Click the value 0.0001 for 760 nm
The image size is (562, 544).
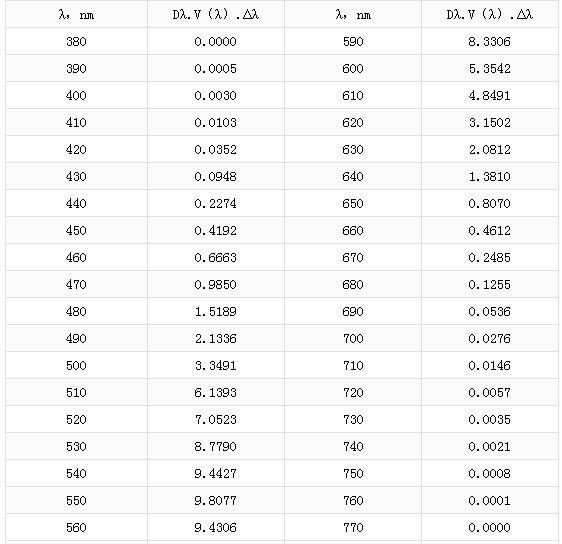490,501
